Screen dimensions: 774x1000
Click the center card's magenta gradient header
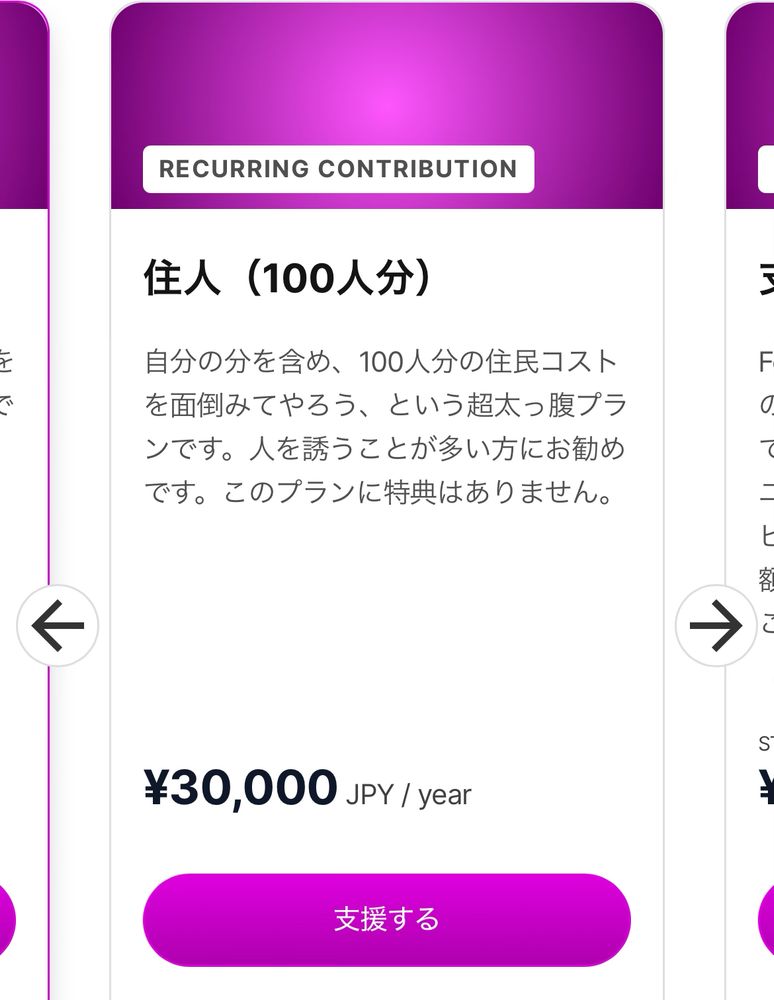click(387, 105)
